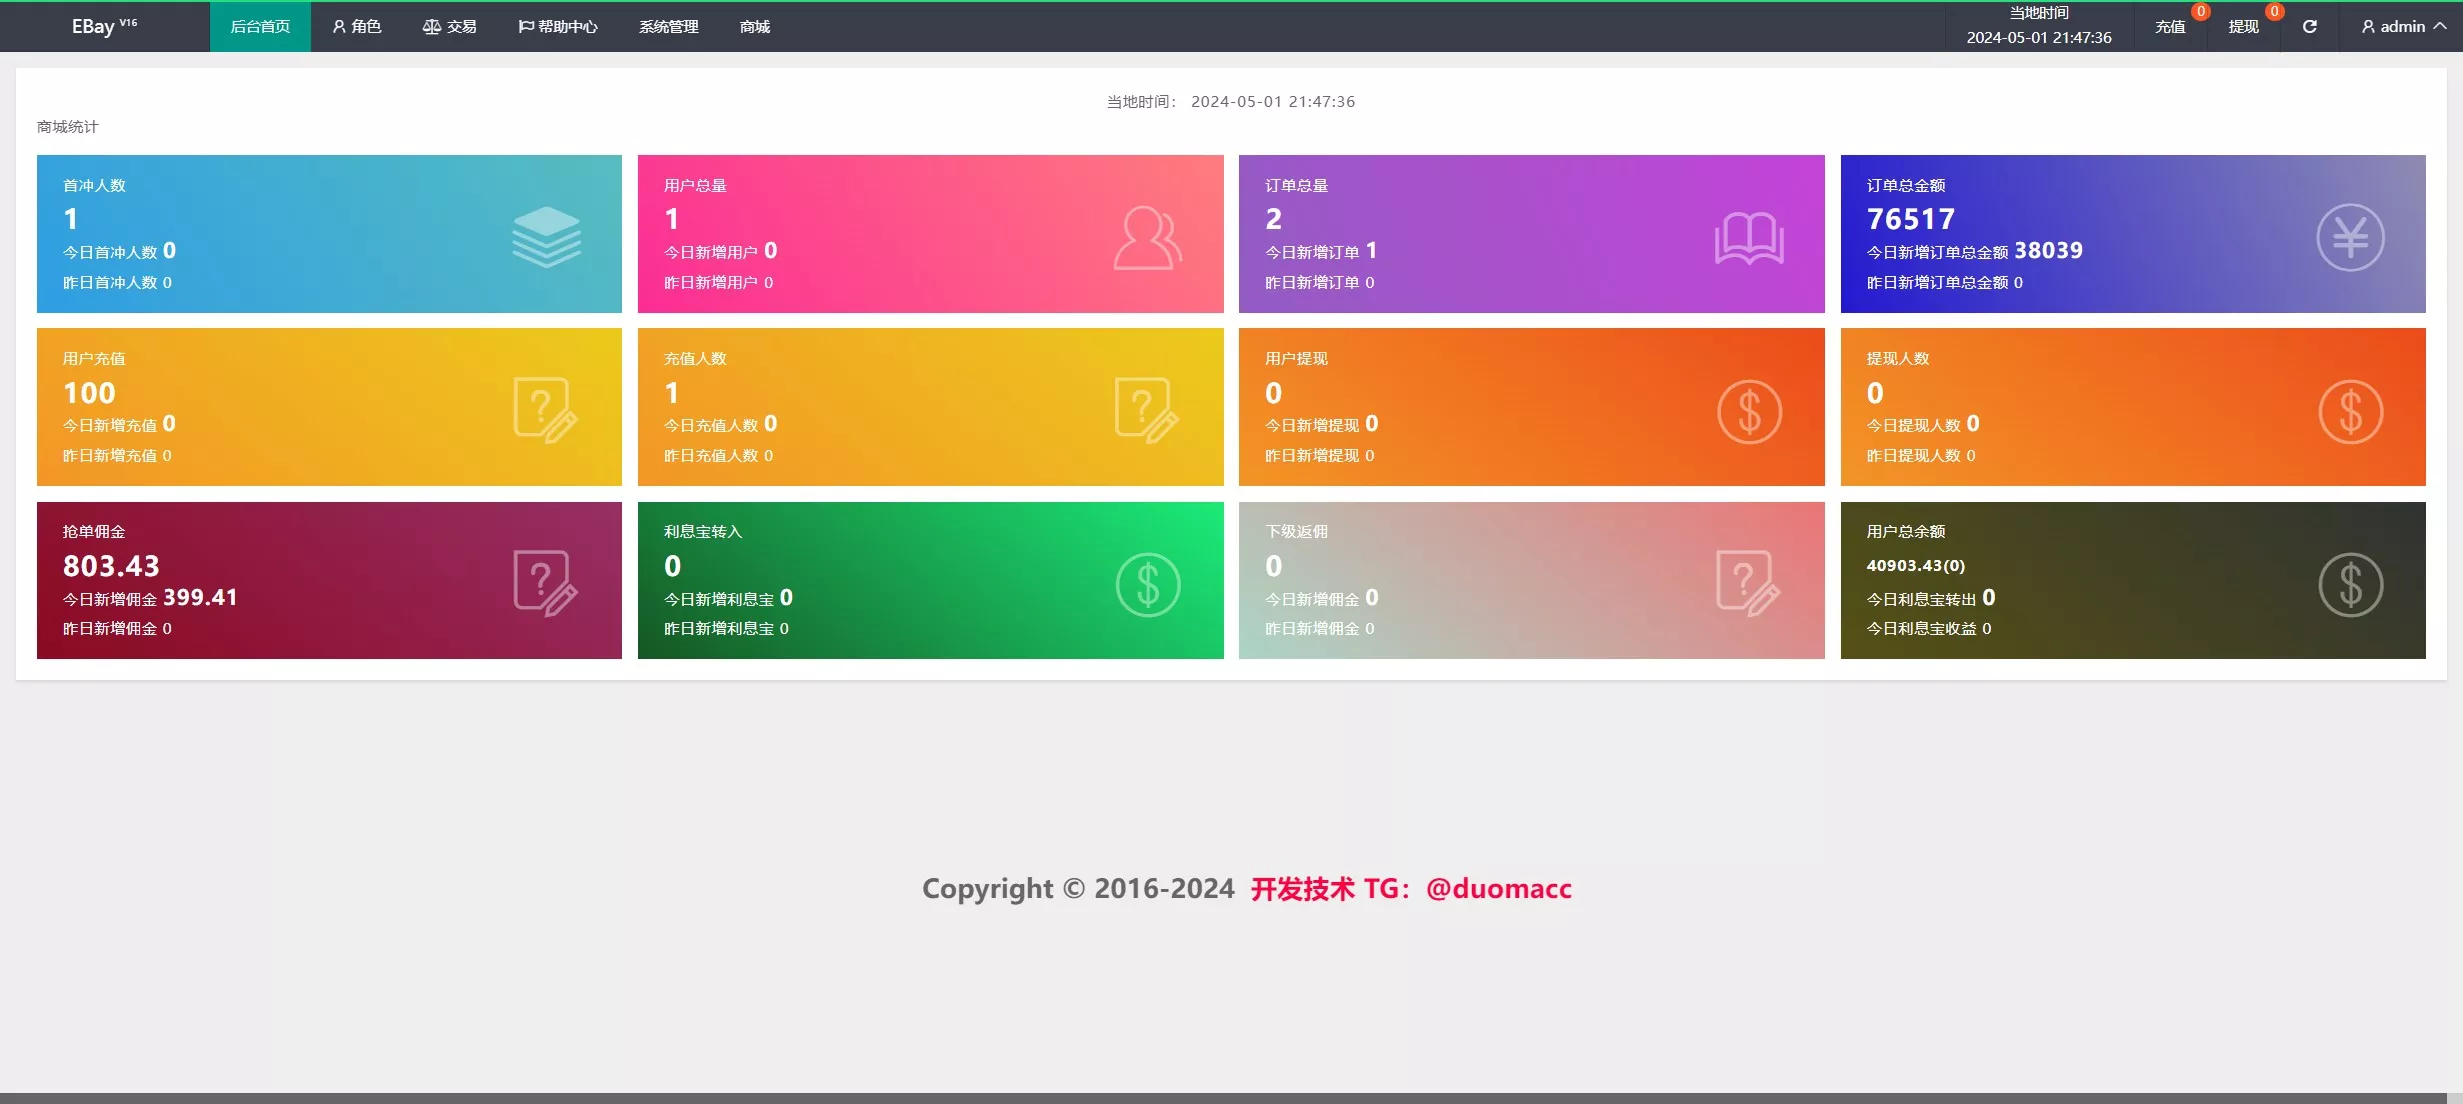Click the dollar icon on 利息宝转入 card
Image resolution: width=2463 pixels, height=1104 pixels.
[1148, 585]
